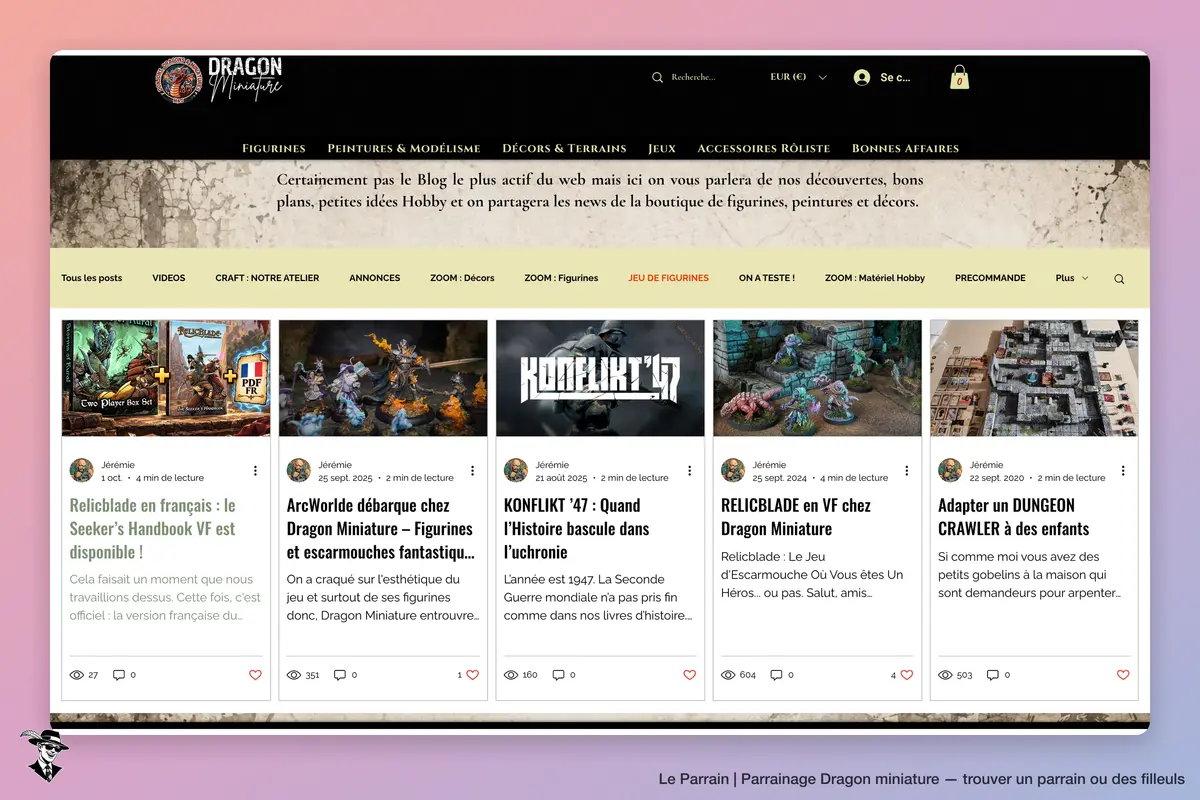Screen dimensions: 1200x800
Task: Open more options for RELICBLADE en VF post
Action: point(907,471)
